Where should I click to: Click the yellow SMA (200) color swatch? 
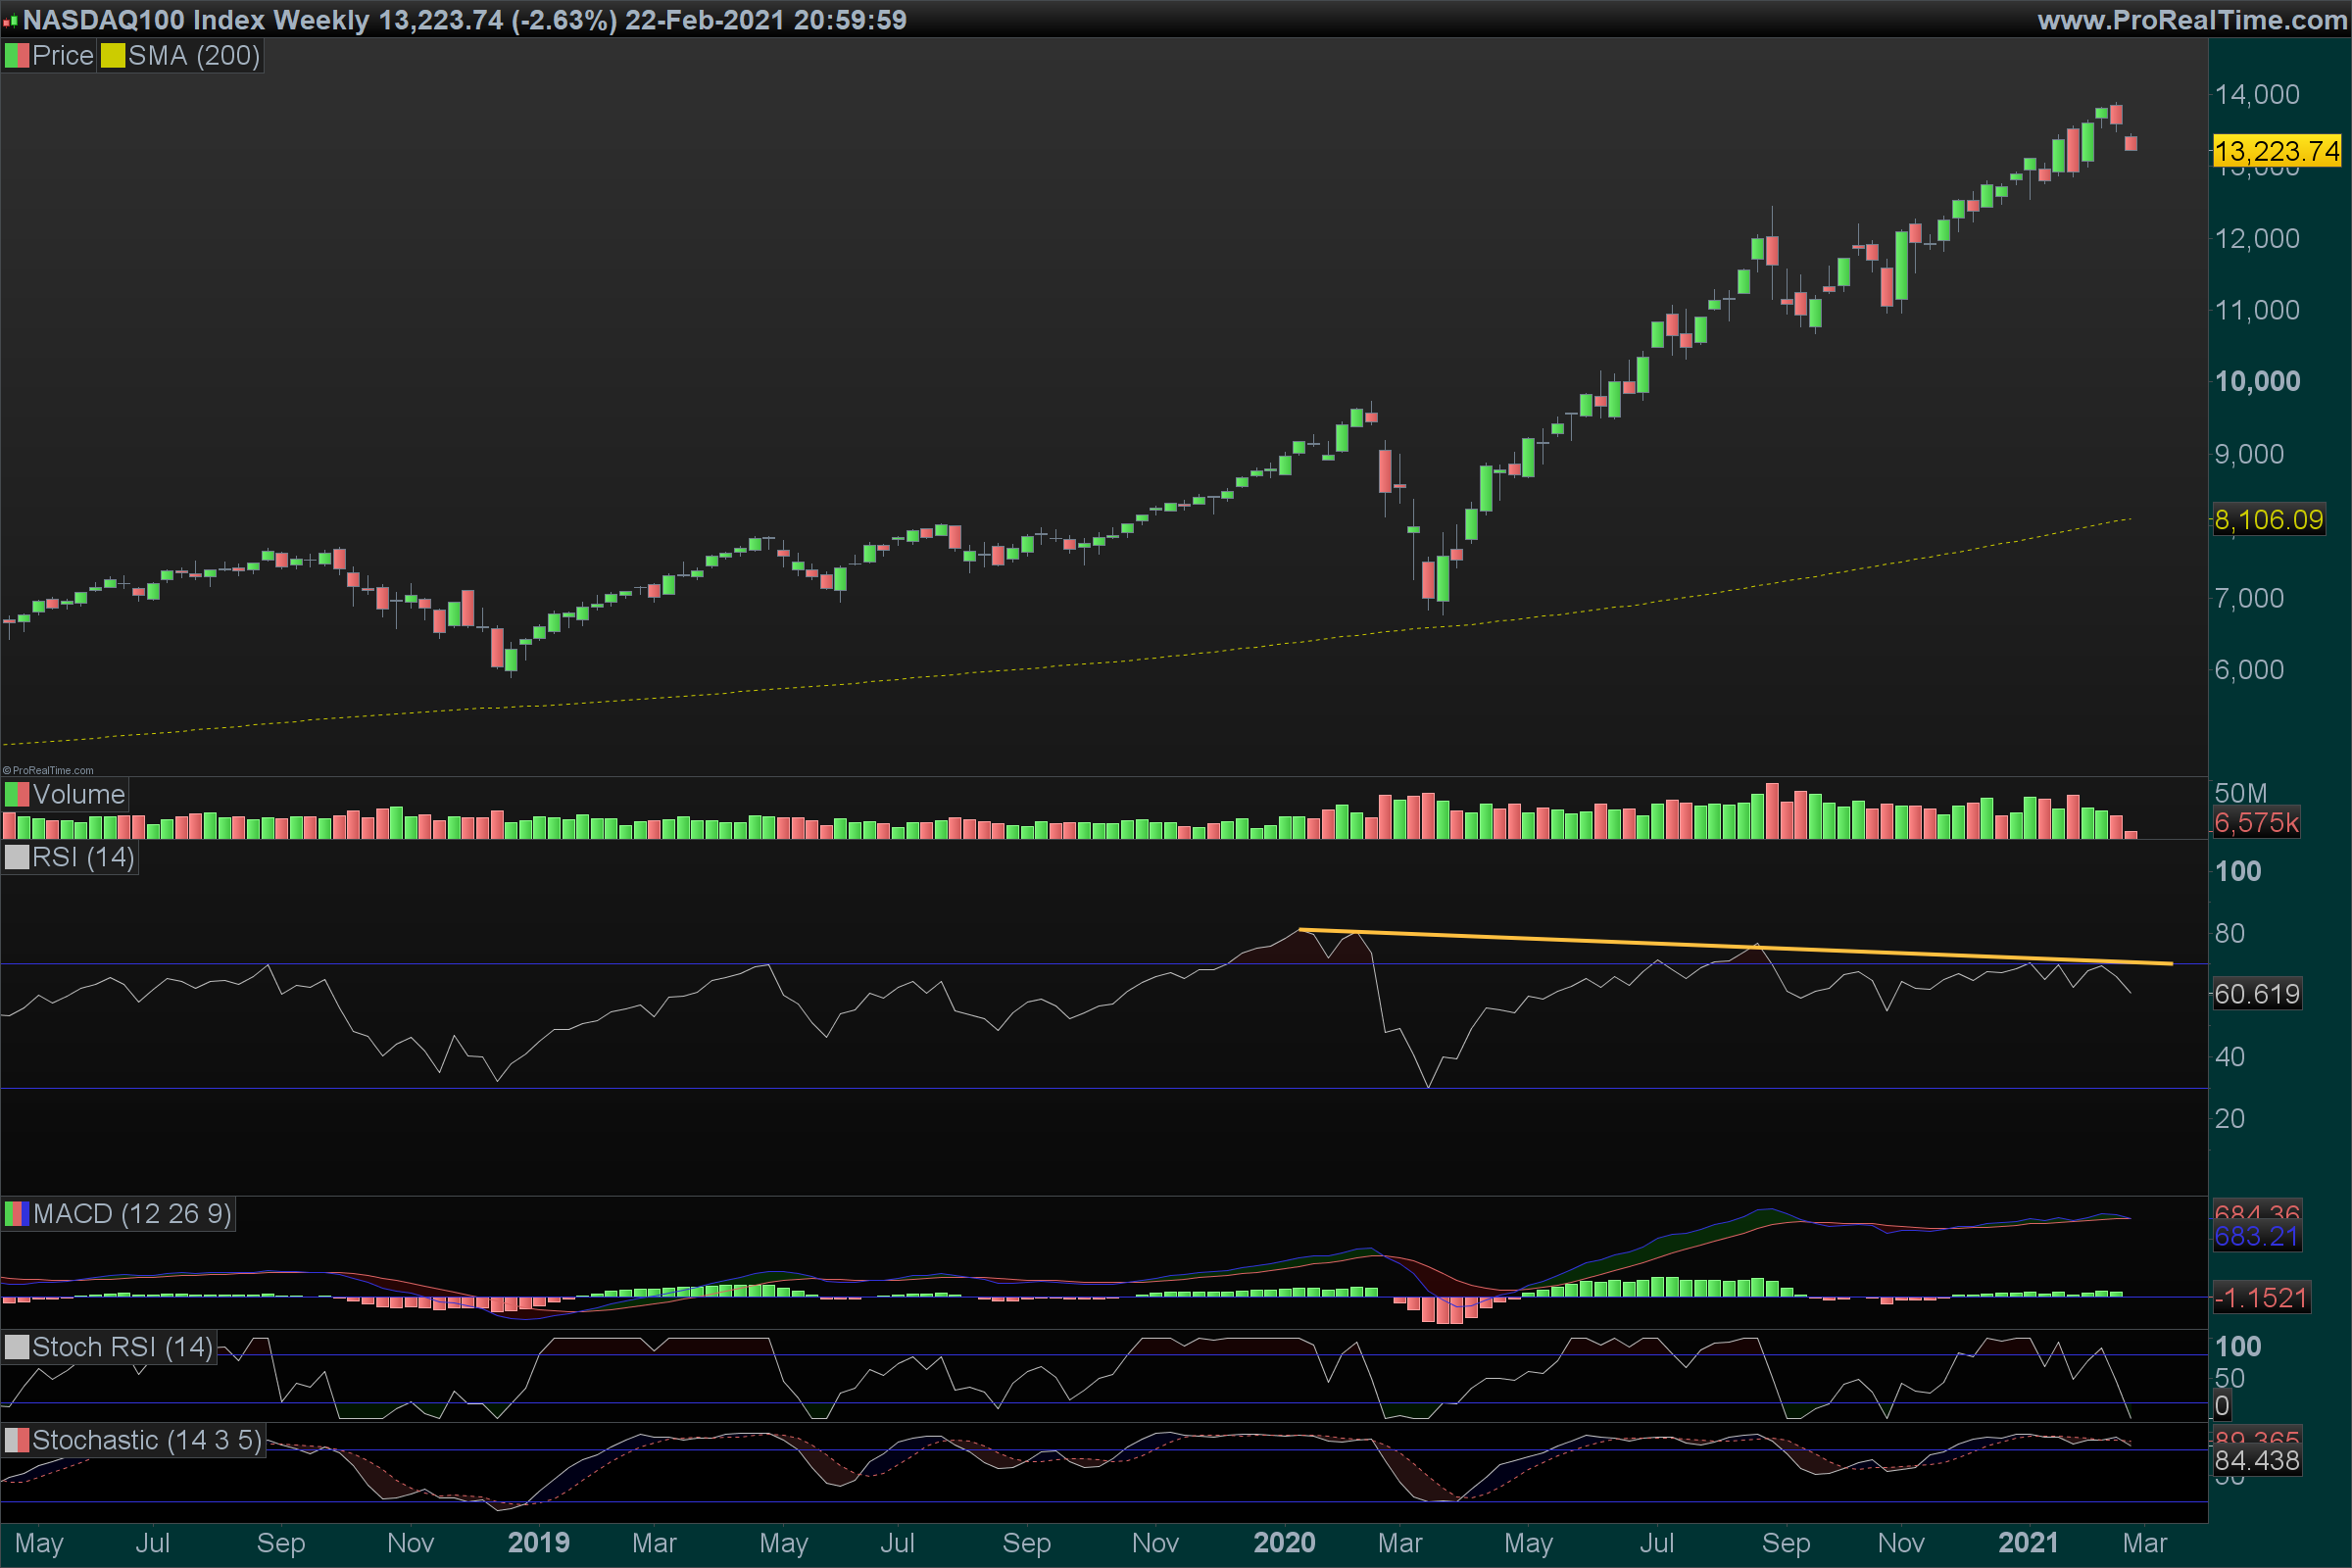(x=112, y=56)
